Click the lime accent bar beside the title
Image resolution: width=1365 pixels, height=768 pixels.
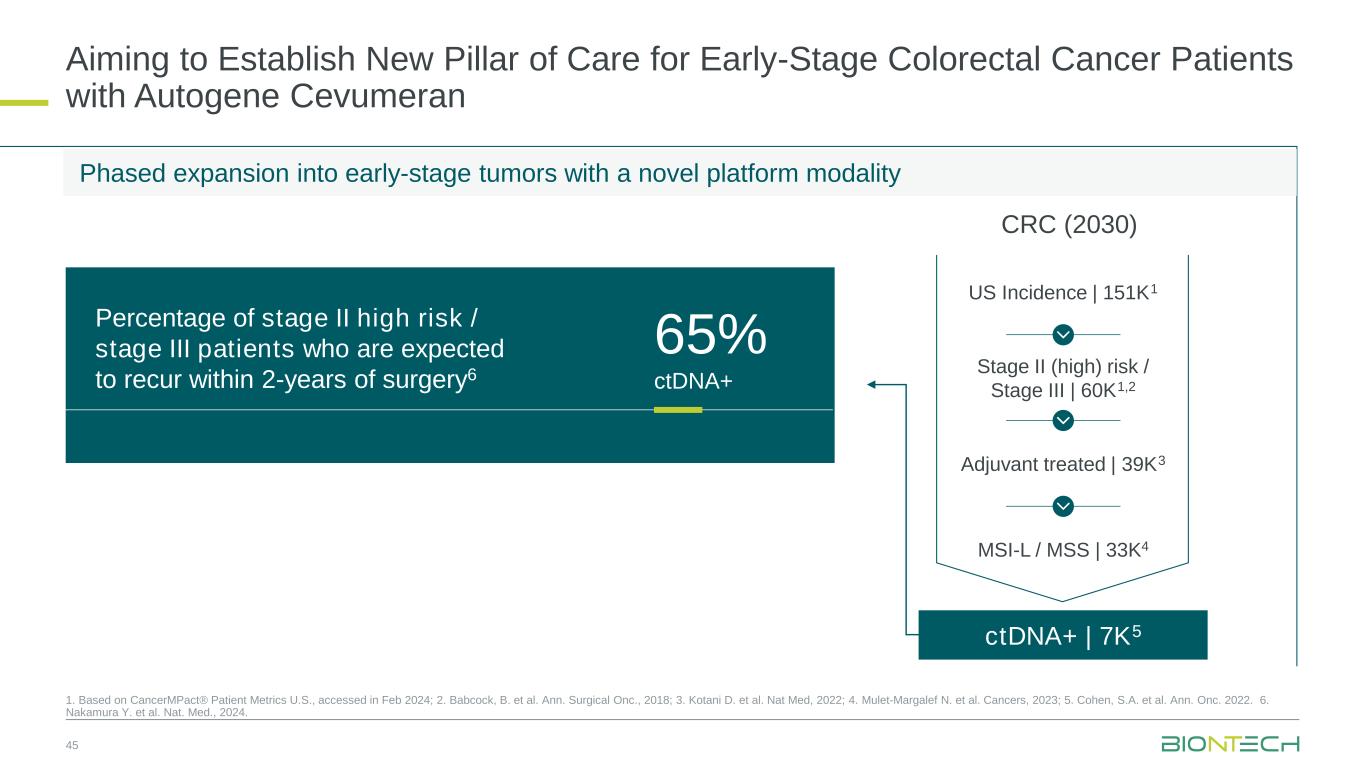[x=24, y=101]
